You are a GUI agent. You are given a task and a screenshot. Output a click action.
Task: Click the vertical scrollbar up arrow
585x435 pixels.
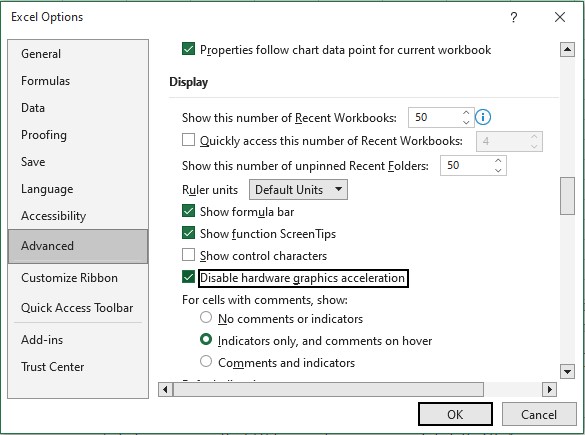tap(567, 50)
